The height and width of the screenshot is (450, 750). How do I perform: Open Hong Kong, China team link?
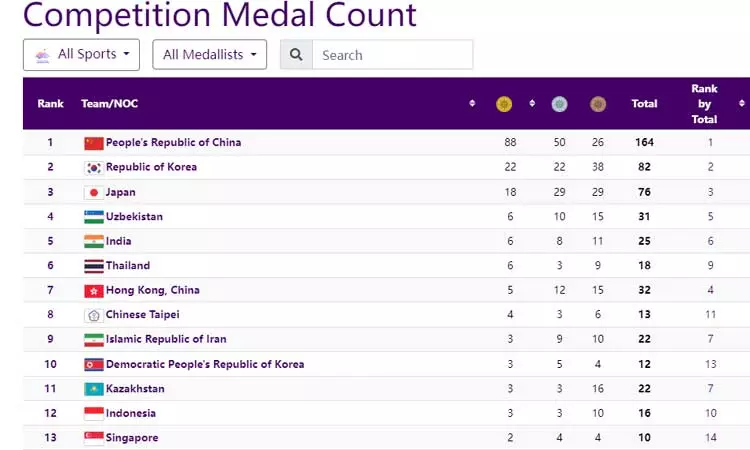[152, 290]
